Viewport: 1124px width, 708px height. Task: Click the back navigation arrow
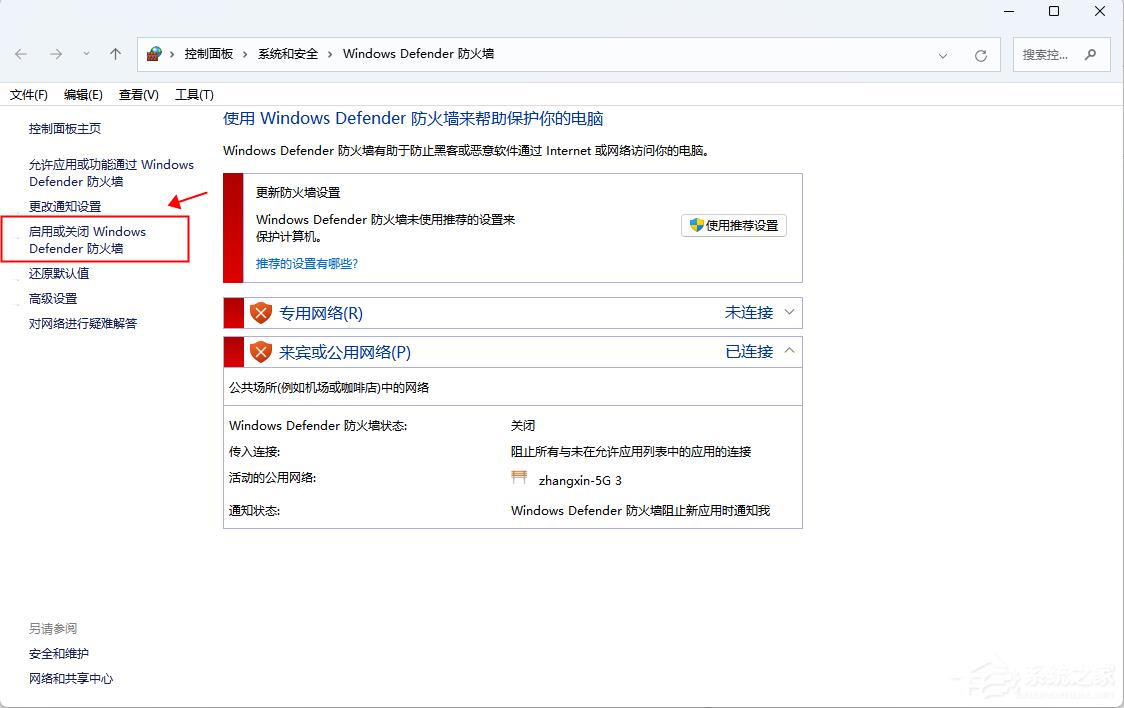pos(20,54)
